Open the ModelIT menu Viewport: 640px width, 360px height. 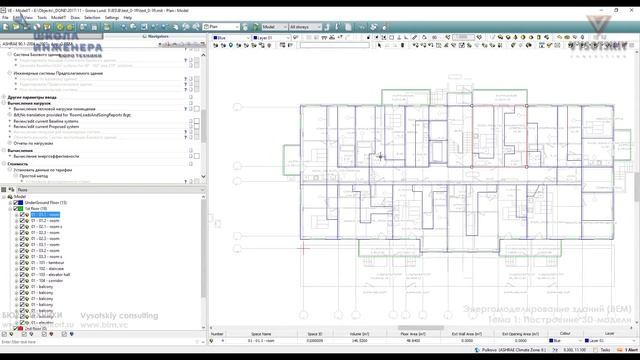(58, 18)
